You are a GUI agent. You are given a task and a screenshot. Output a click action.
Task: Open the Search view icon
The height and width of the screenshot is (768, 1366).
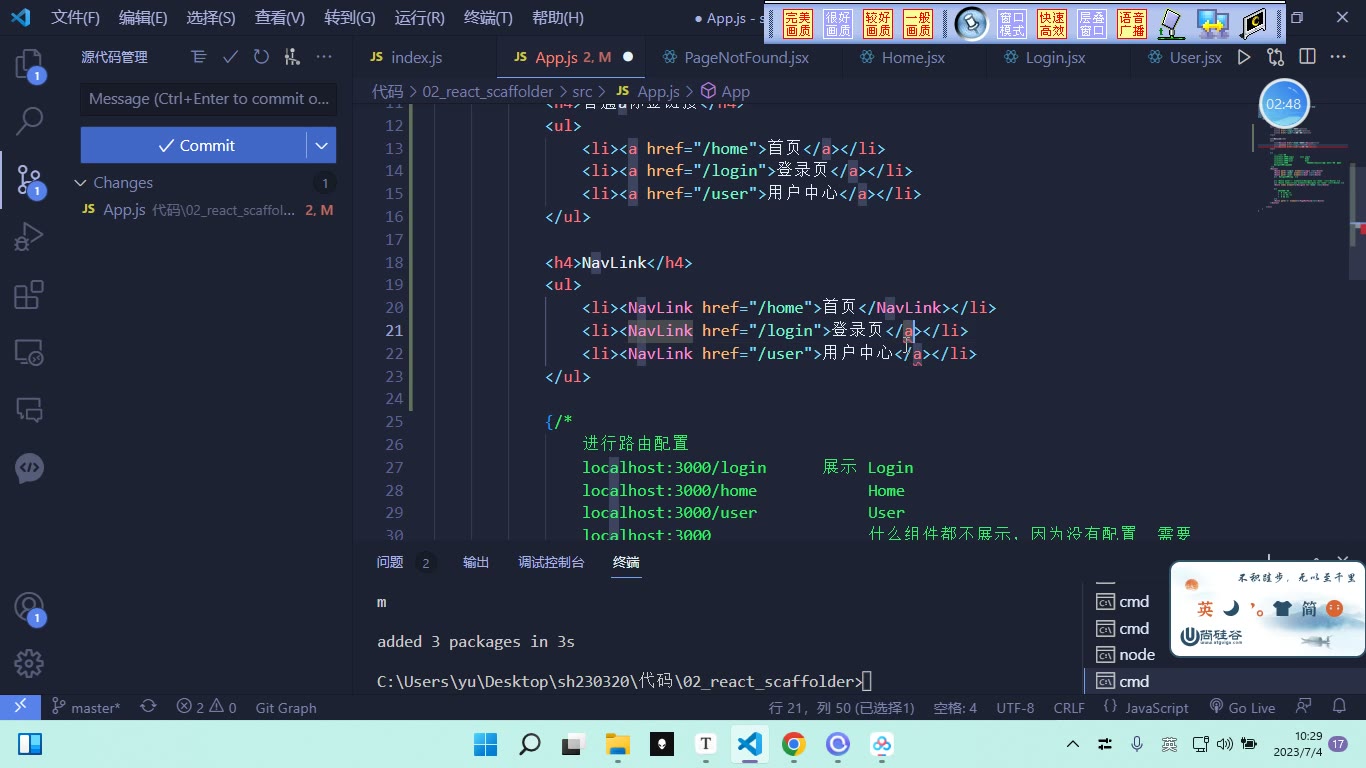coord(29,122)
